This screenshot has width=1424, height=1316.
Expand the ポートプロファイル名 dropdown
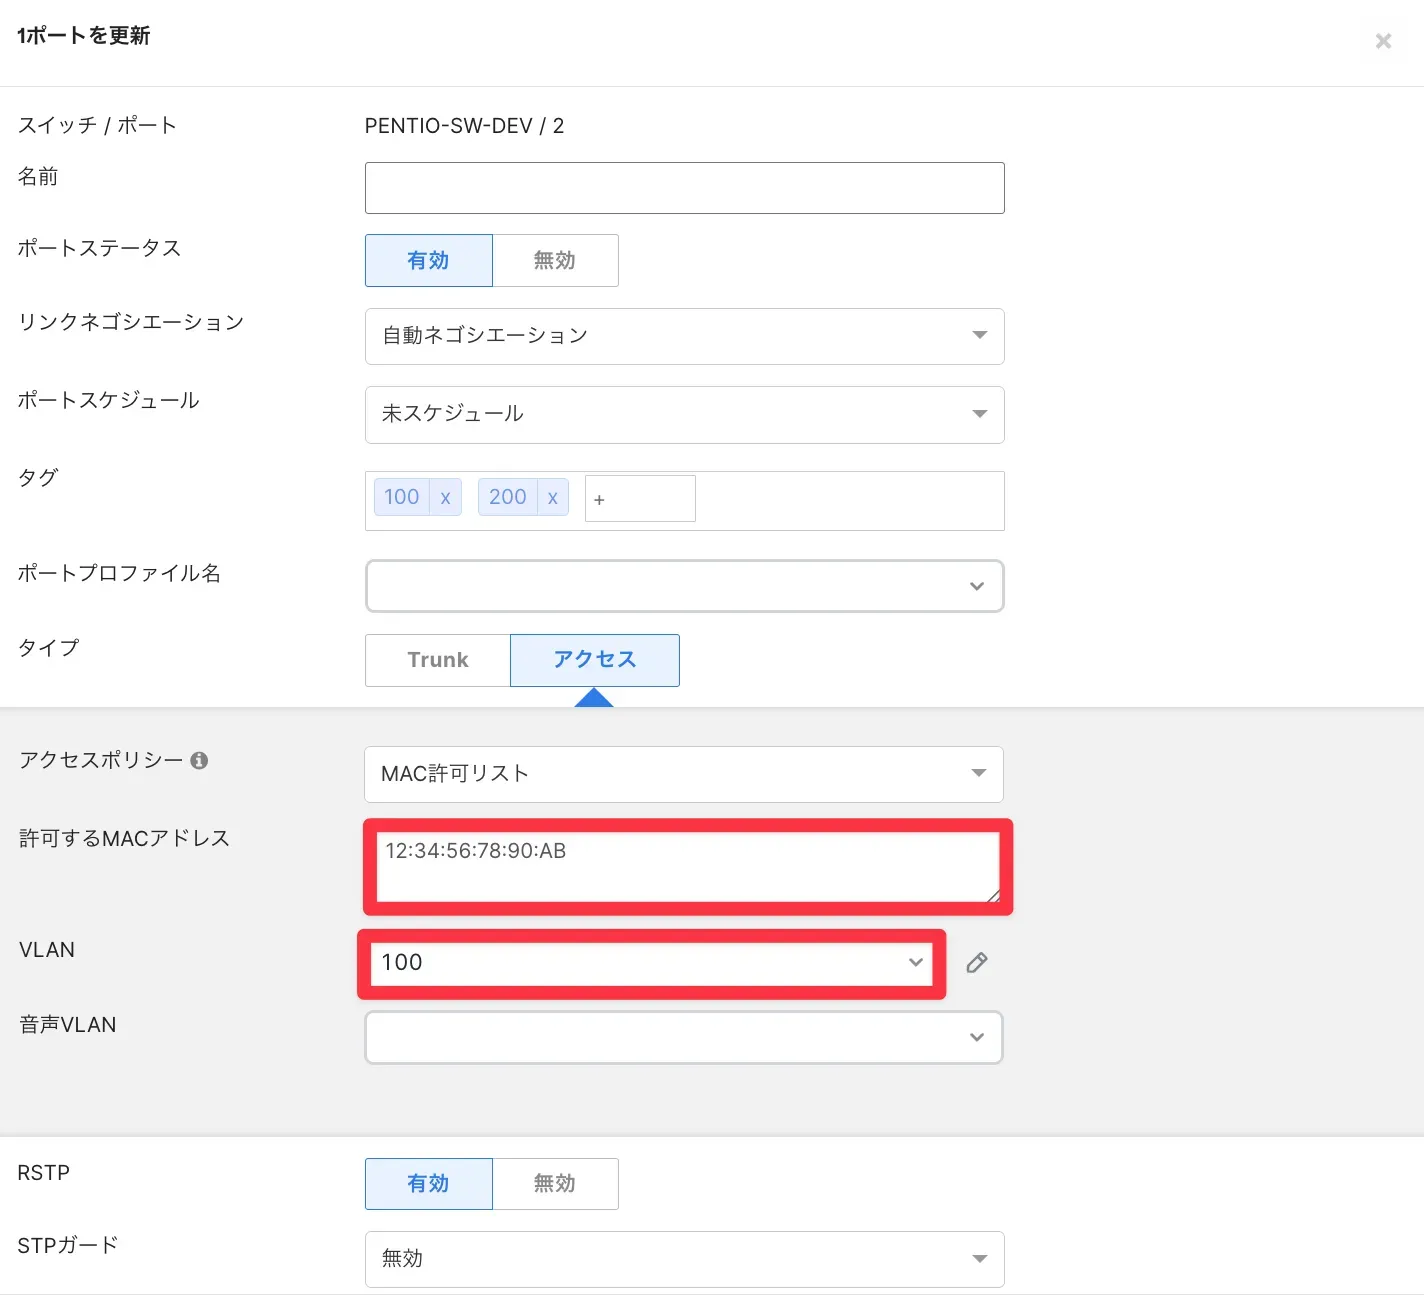(684, 586)
